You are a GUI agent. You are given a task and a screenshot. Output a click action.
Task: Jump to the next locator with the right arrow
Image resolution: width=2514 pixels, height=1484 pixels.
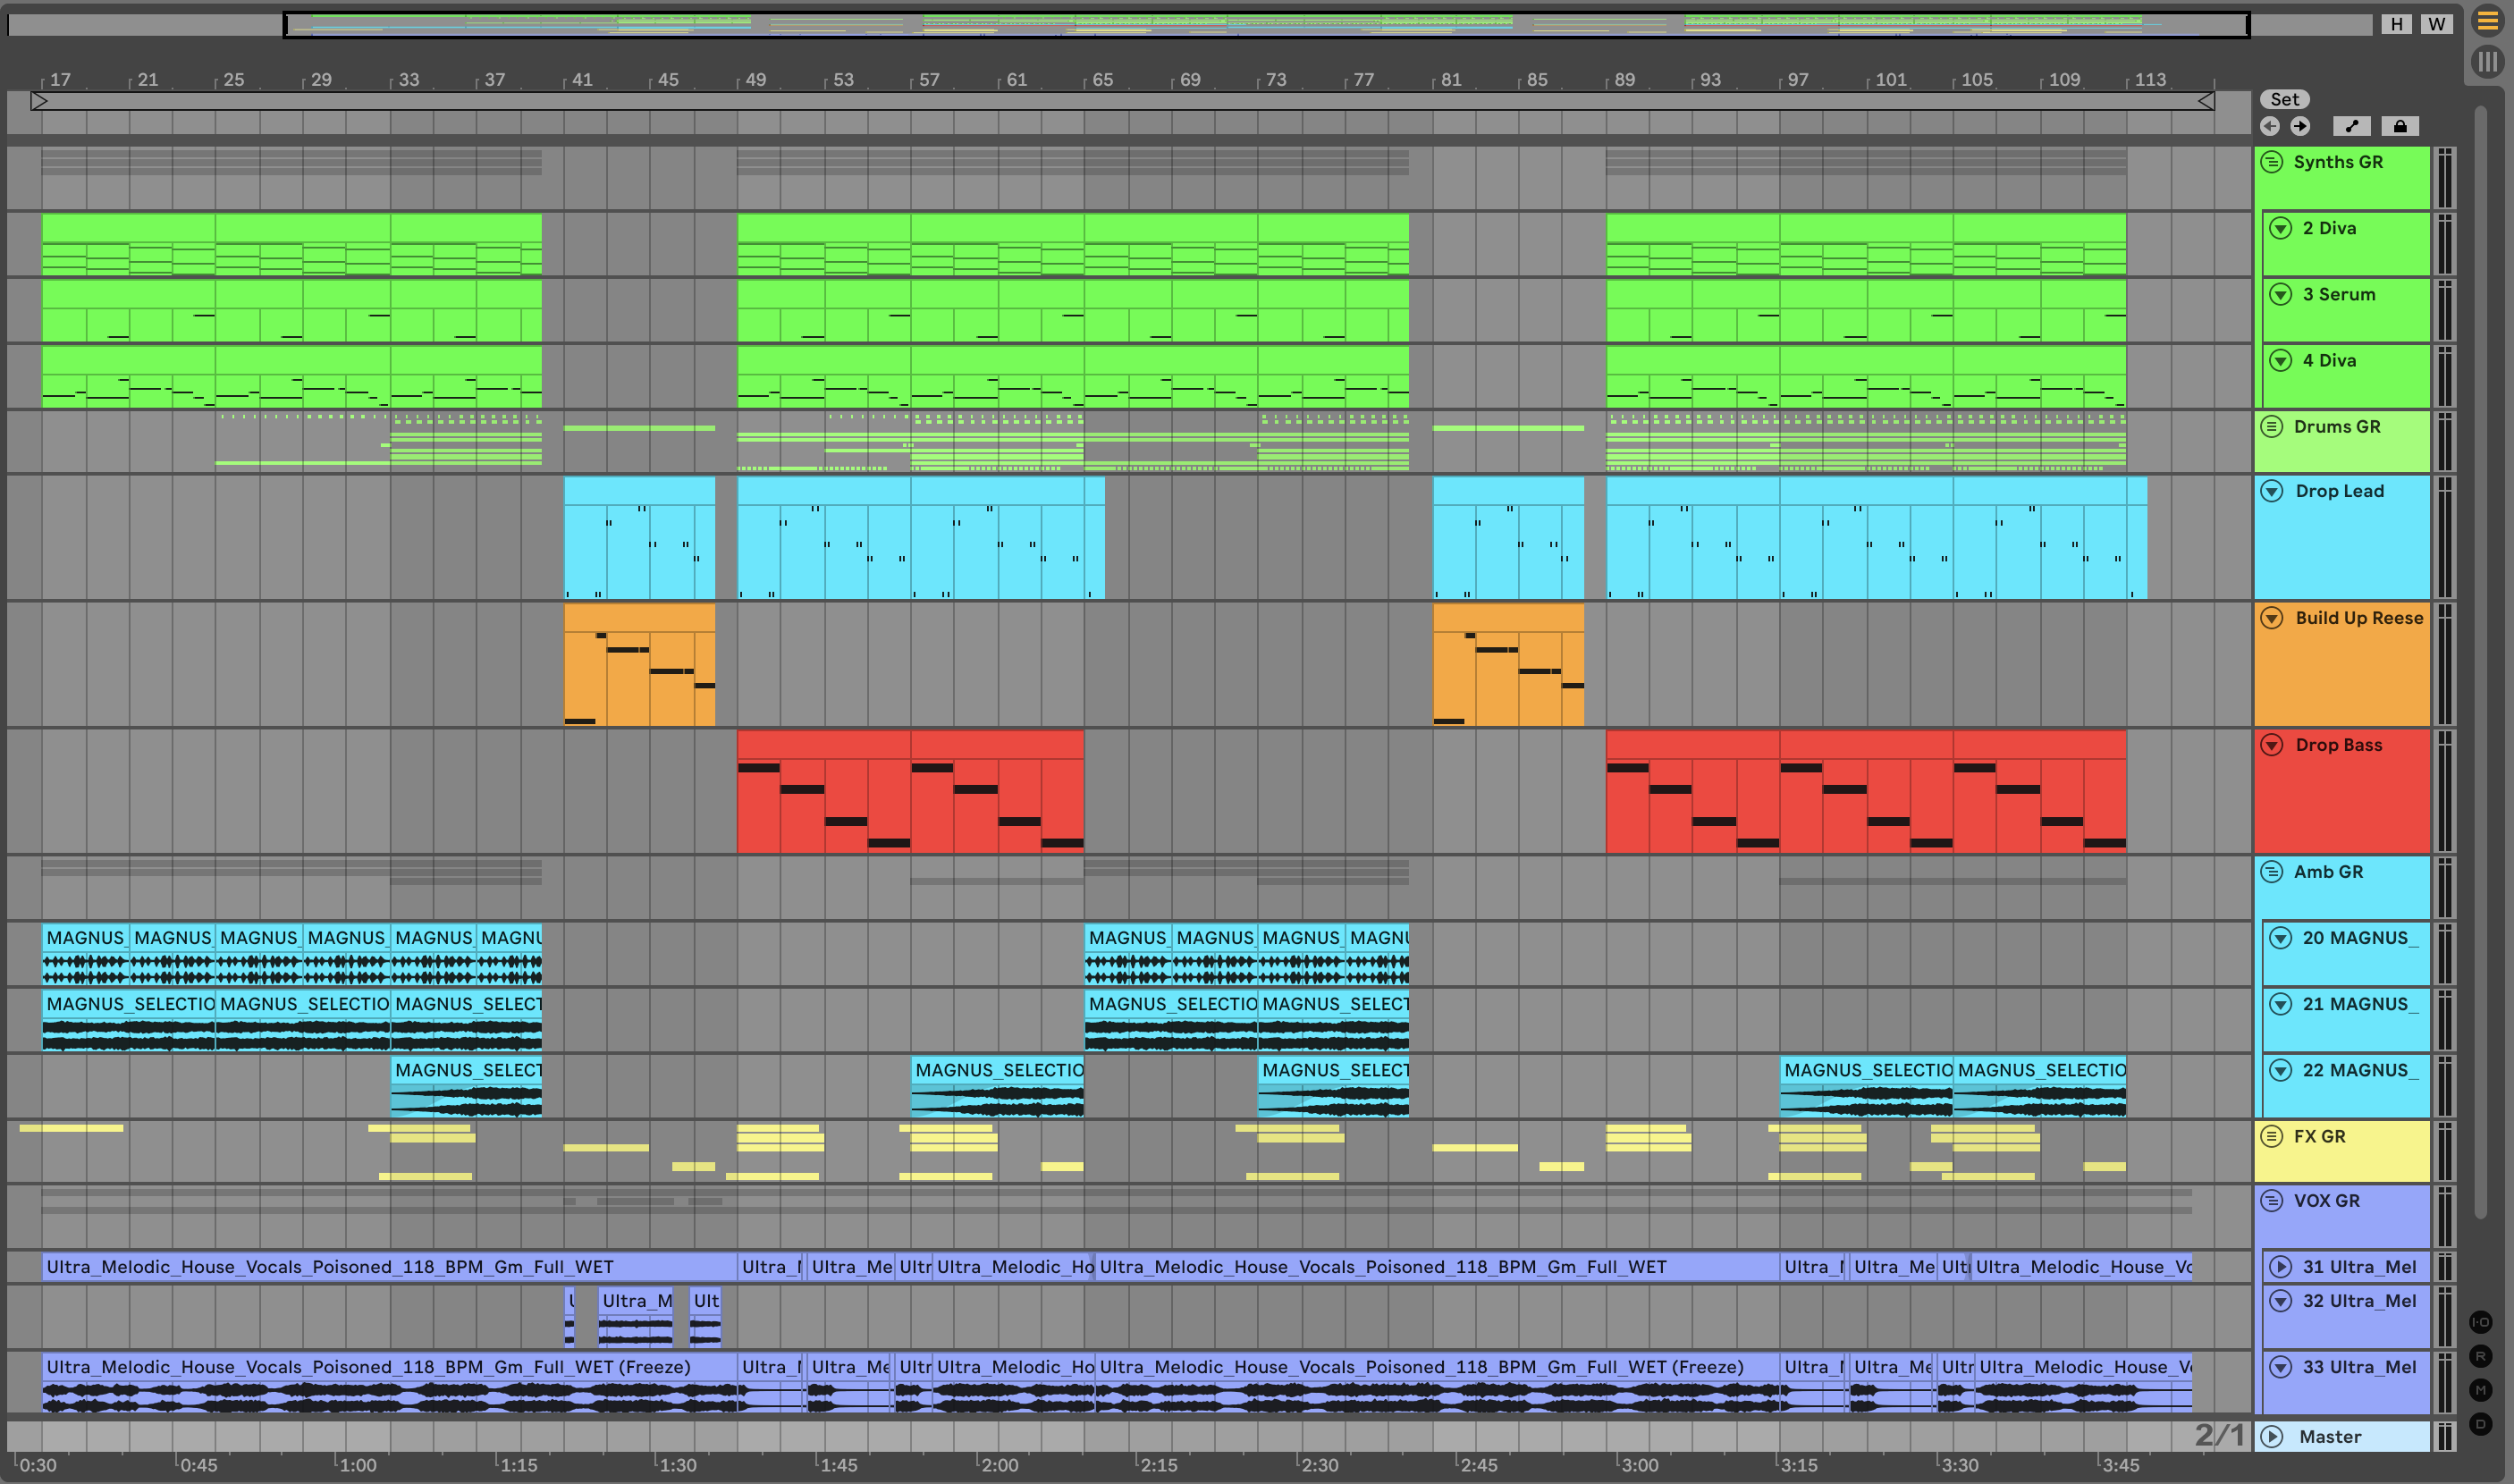2300,126
